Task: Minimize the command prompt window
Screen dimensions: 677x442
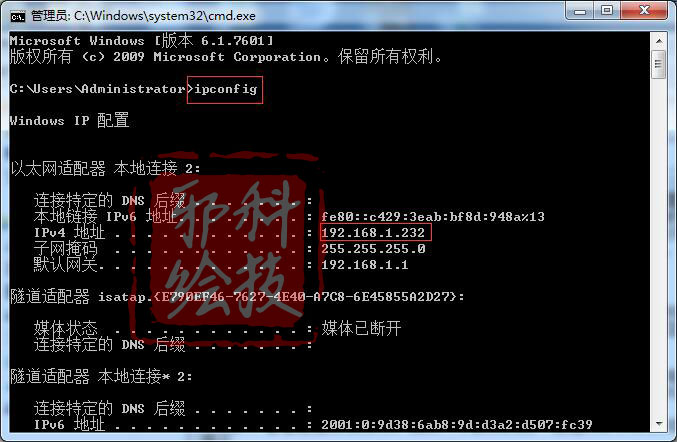Action: [x=579, y=11]
